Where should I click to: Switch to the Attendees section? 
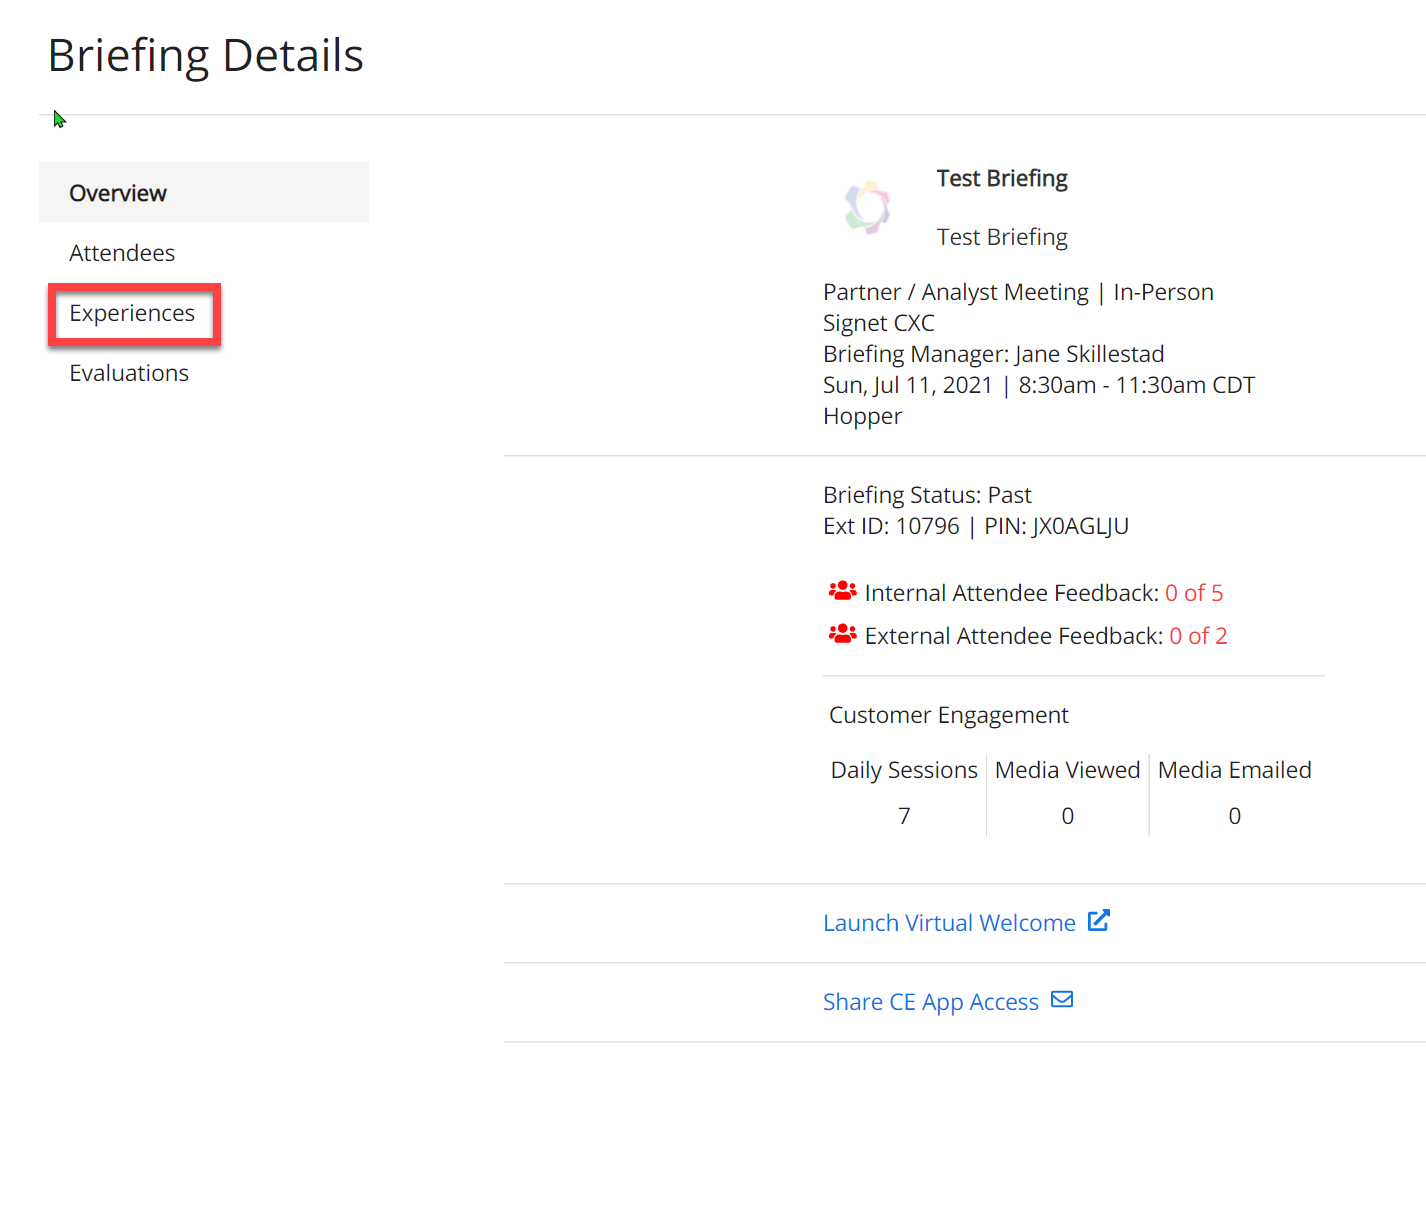tap(122, 253)
